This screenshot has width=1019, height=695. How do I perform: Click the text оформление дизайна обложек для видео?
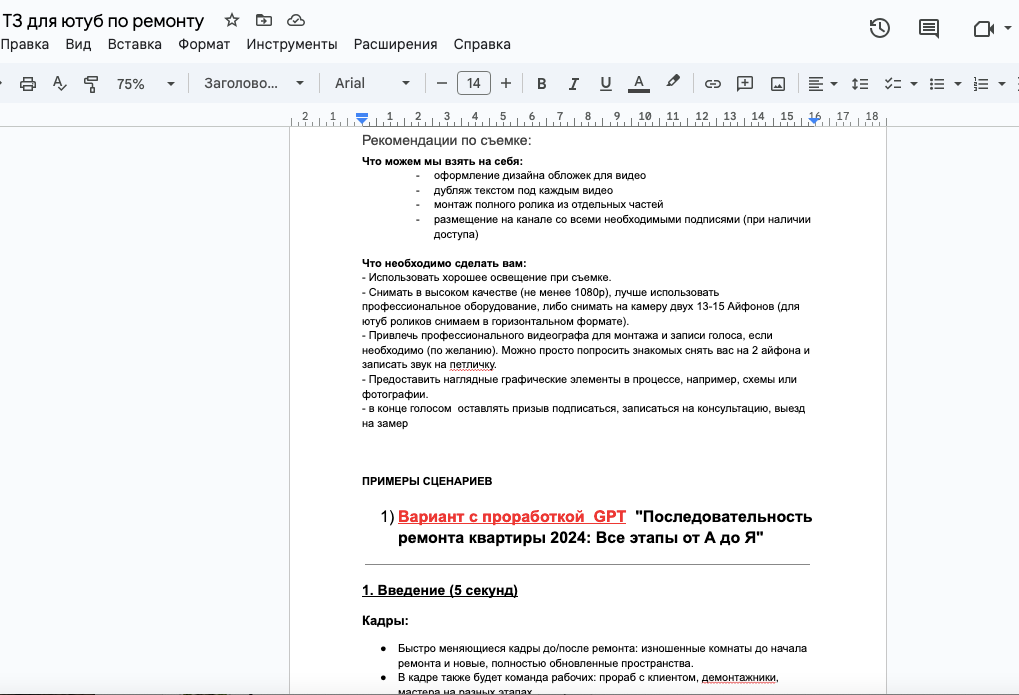[539, 176]
